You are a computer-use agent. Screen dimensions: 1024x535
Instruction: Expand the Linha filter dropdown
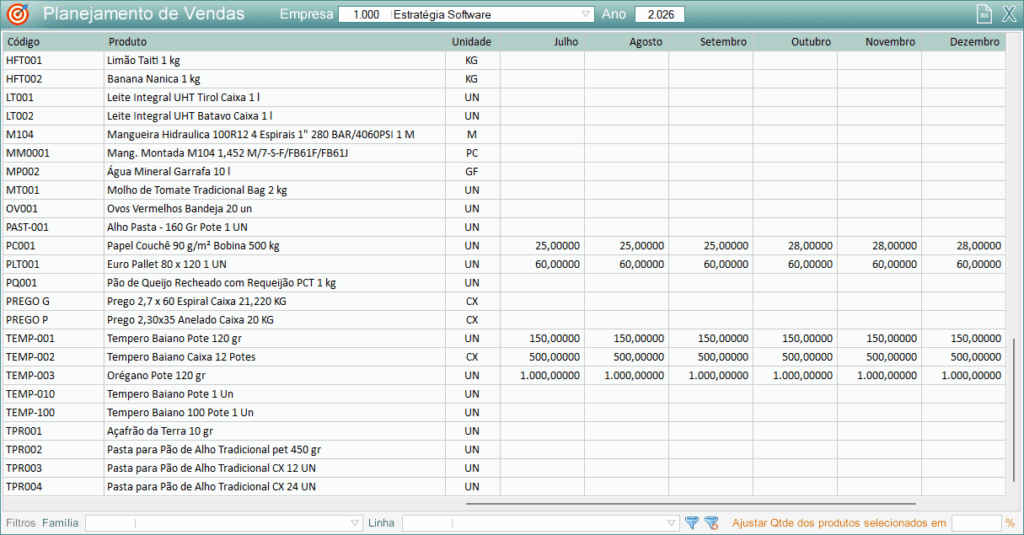pyautogui.click(x=672, y=523)
